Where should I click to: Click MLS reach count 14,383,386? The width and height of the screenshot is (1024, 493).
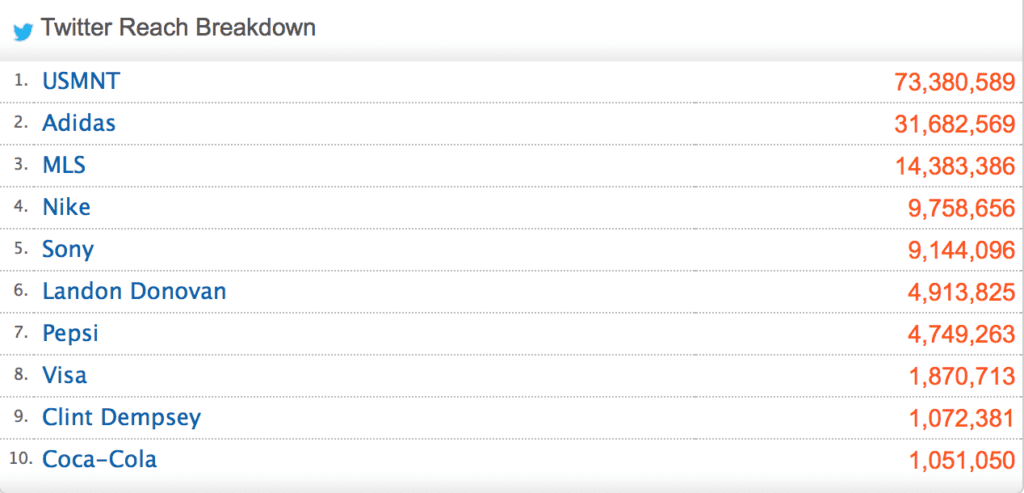click(955, 167)
